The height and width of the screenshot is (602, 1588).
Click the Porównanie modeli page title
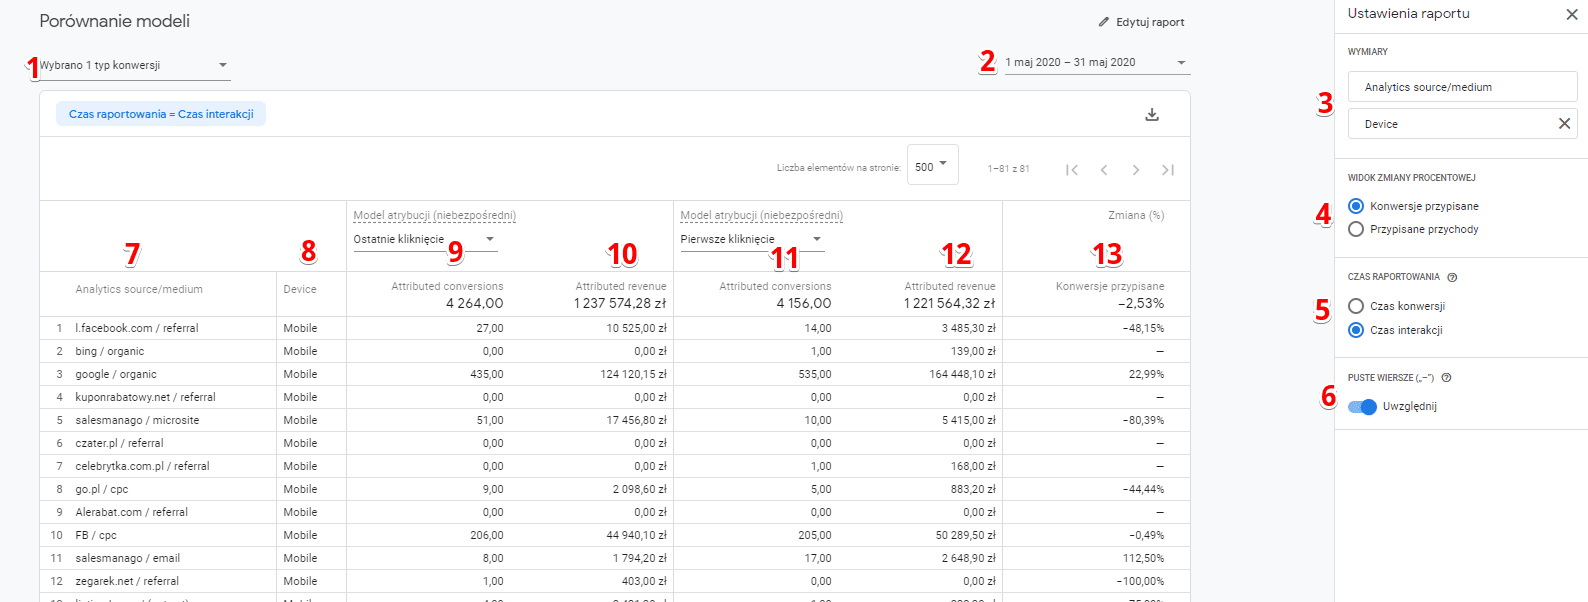(115, 21)
